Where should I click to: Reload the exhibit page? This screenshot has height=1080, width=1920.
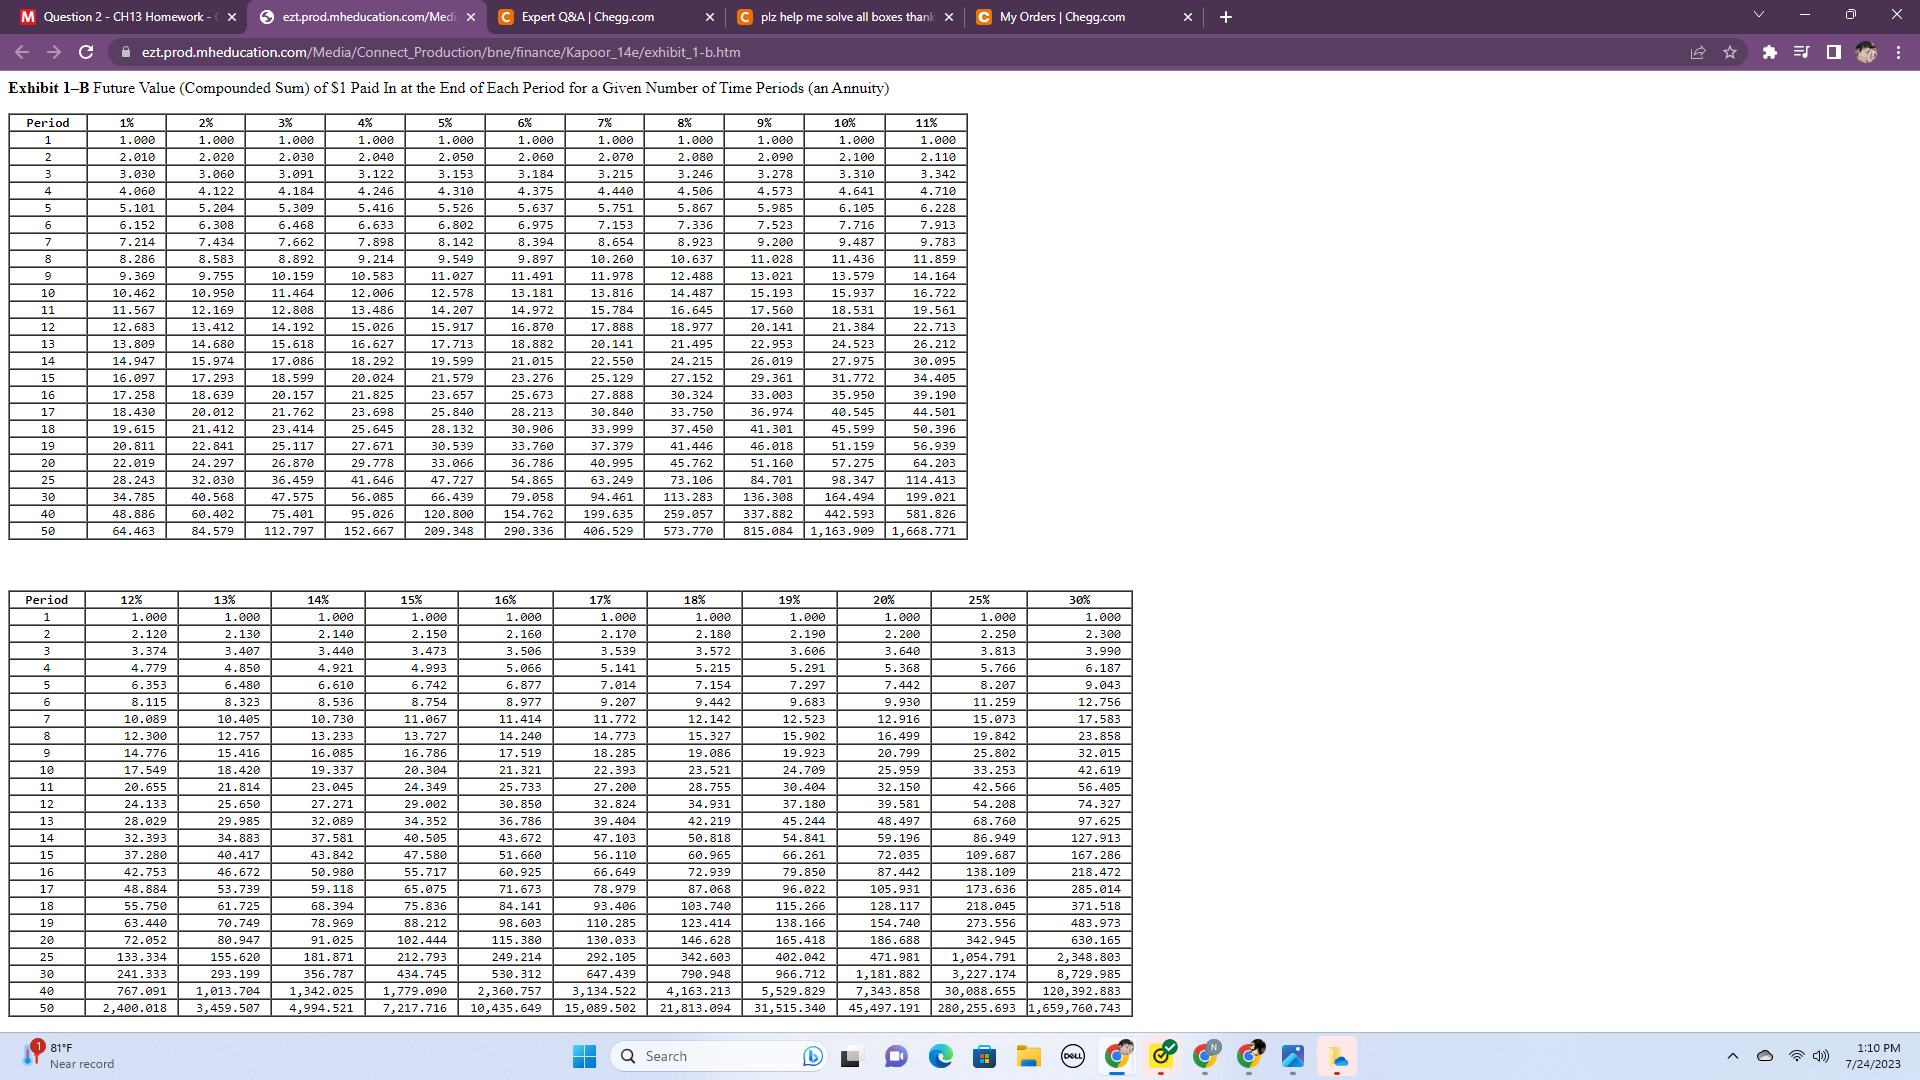86,52
